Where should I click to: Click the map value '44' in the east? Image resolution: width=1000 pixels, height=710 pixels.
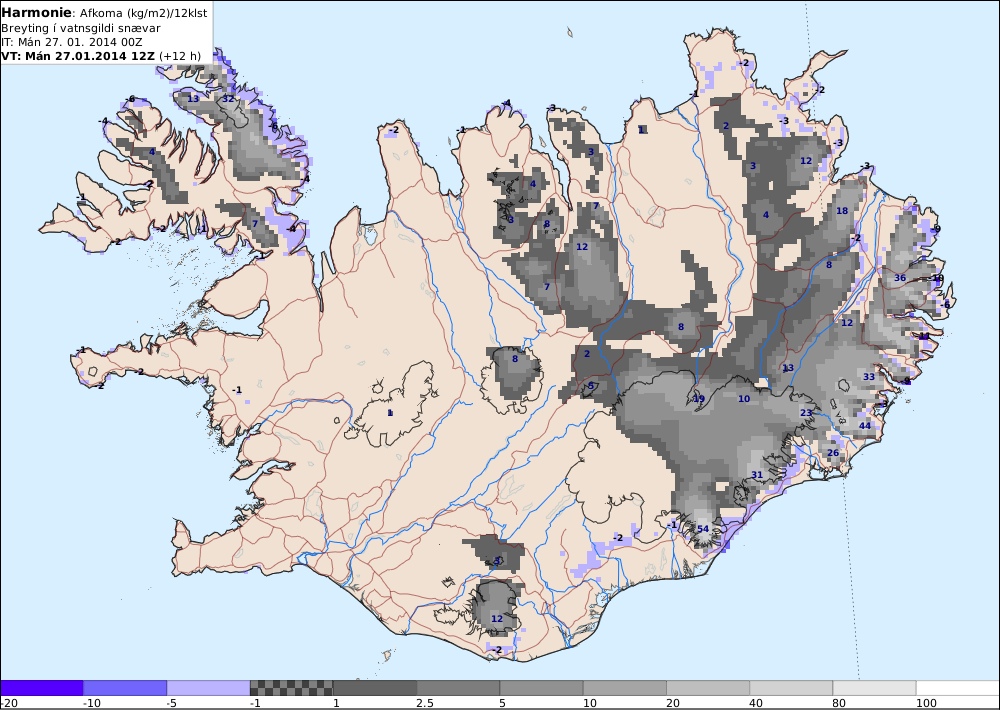(x=865, y=426)
